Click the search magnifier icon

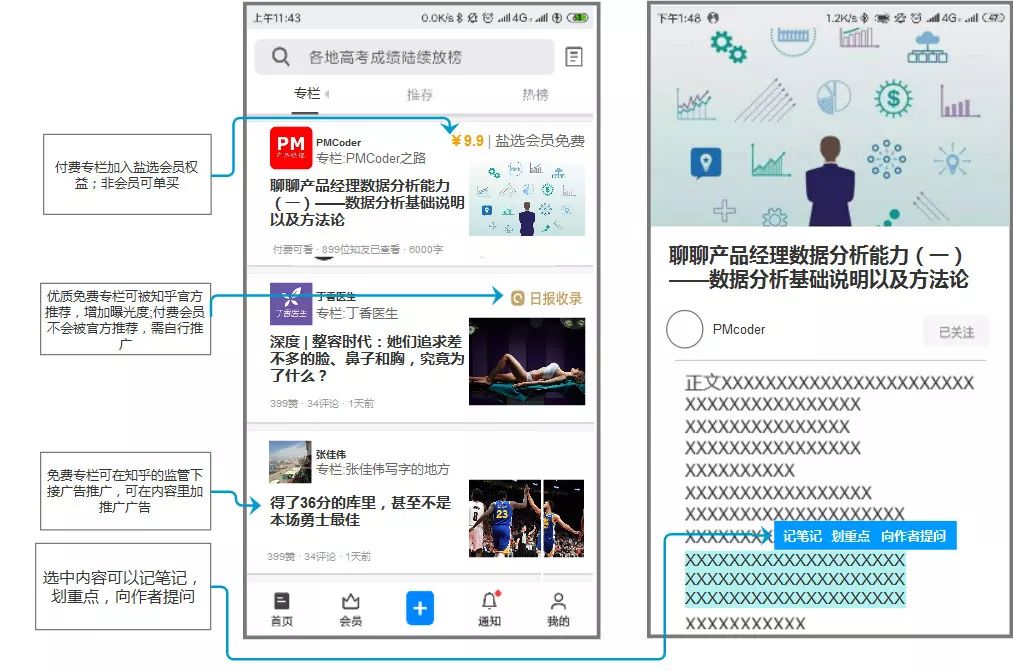[x=281, y=57]
